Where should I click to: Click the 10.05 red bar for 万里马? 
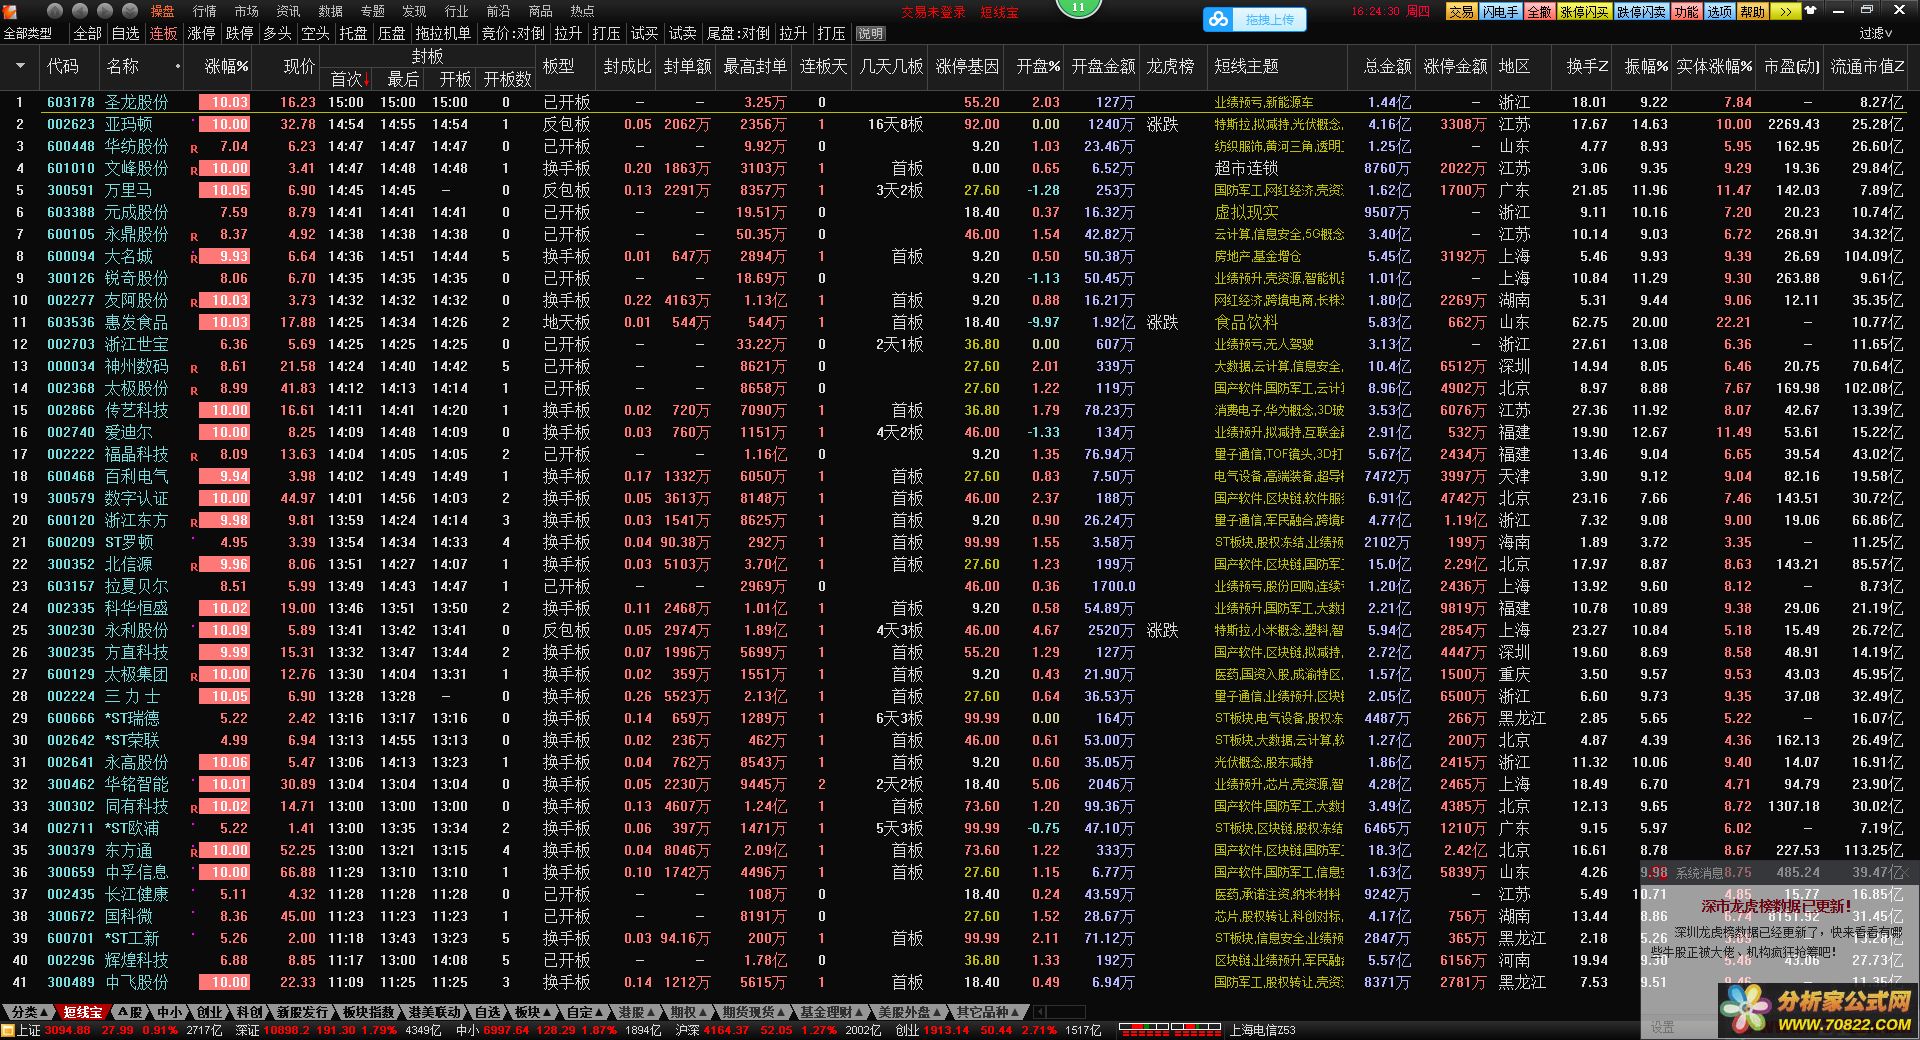click(225, 190)
